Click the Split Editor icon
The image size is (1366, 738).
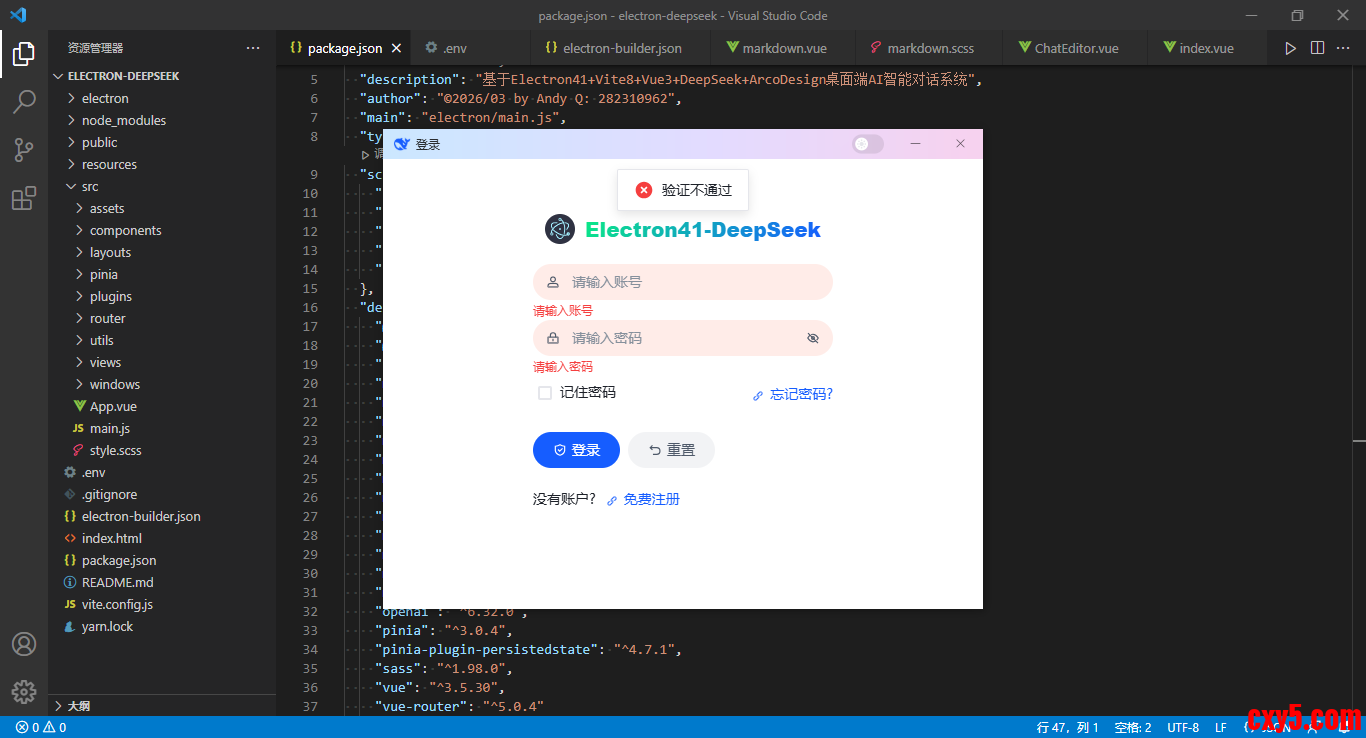point(1317,48)
